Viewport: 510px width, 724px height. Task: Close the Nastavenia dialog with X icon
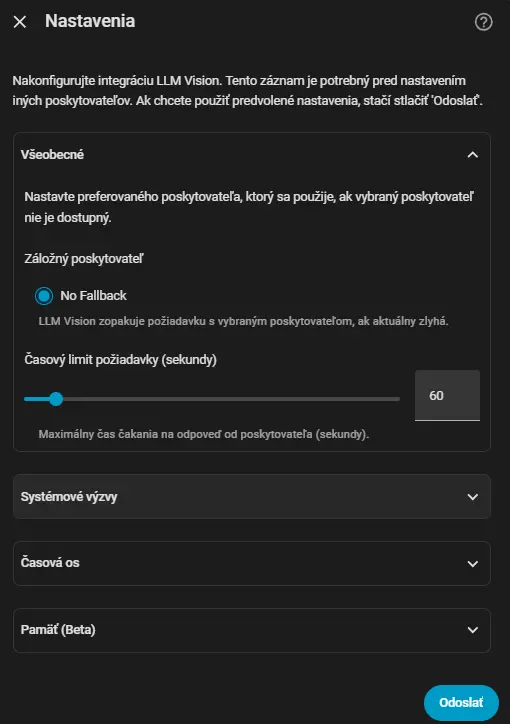click(20, 22)
